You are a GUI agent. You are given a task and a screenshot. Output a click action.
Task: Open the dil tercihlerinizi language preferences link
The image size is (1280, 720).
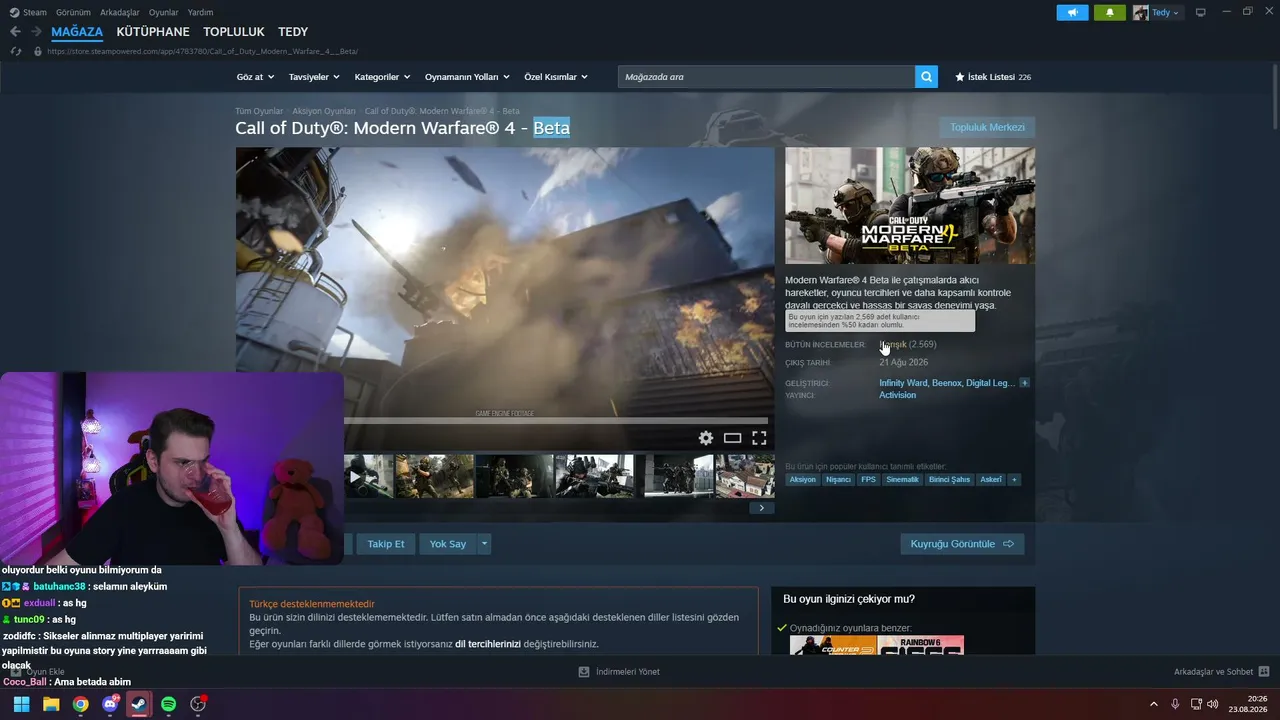488,644
